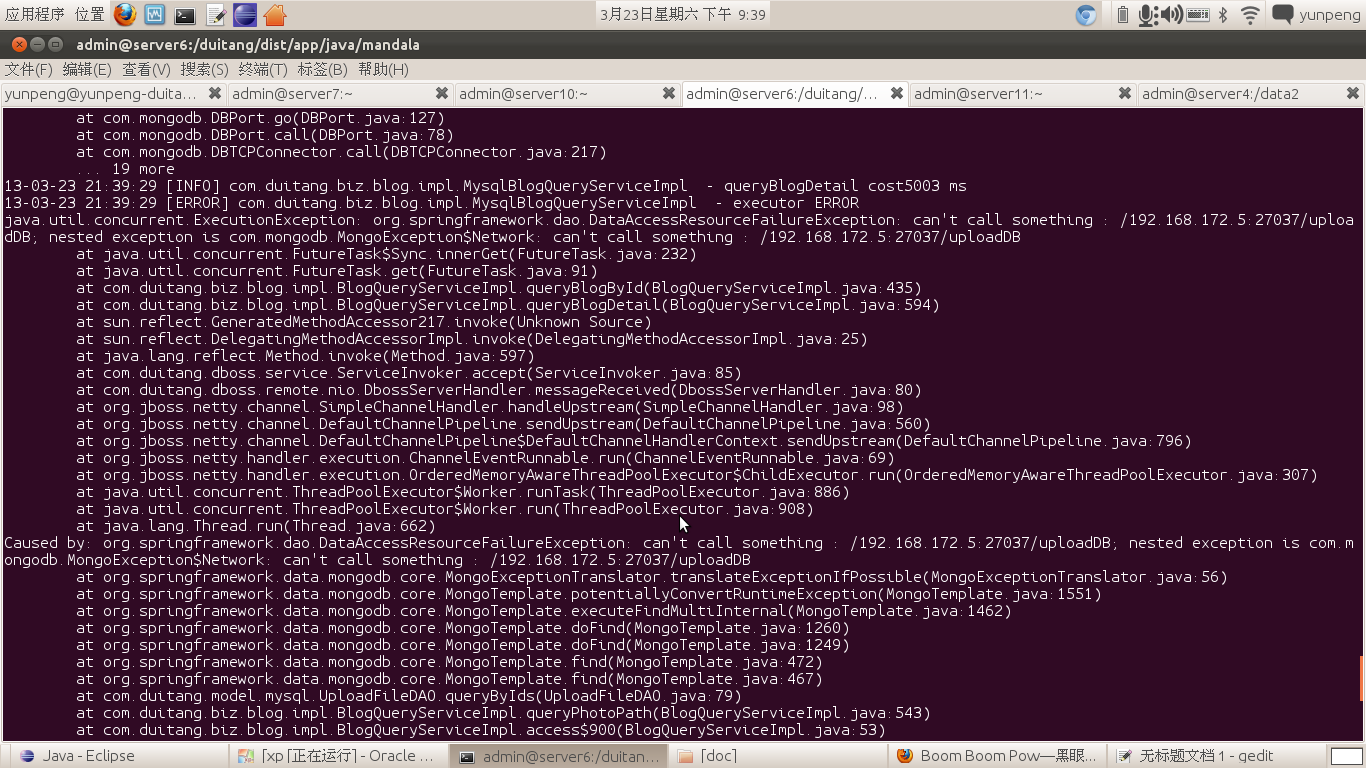The width and height of the screenshot is (1366, 768).
Task: Close the yunpeng@yunpeng-duita tab
Action: pyautogui.click(x=214, y=93)
